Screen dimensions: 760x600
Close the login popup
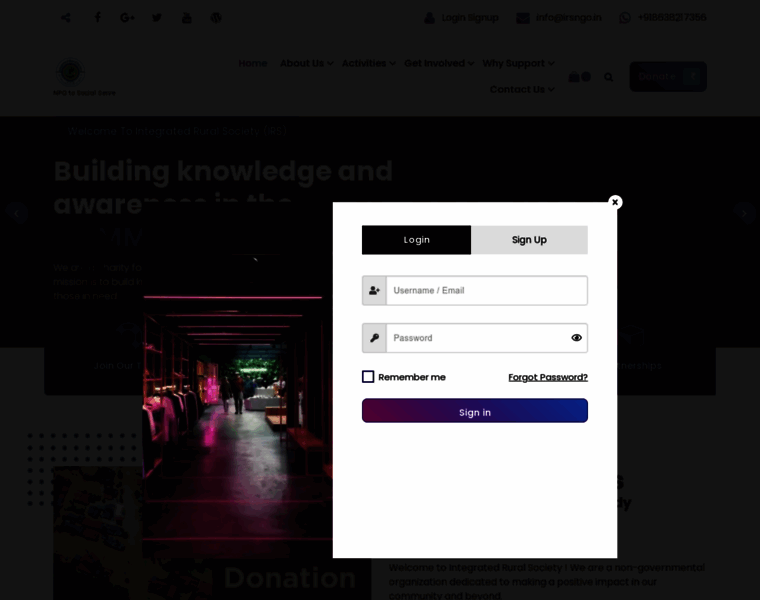click(x=615, y=202)
